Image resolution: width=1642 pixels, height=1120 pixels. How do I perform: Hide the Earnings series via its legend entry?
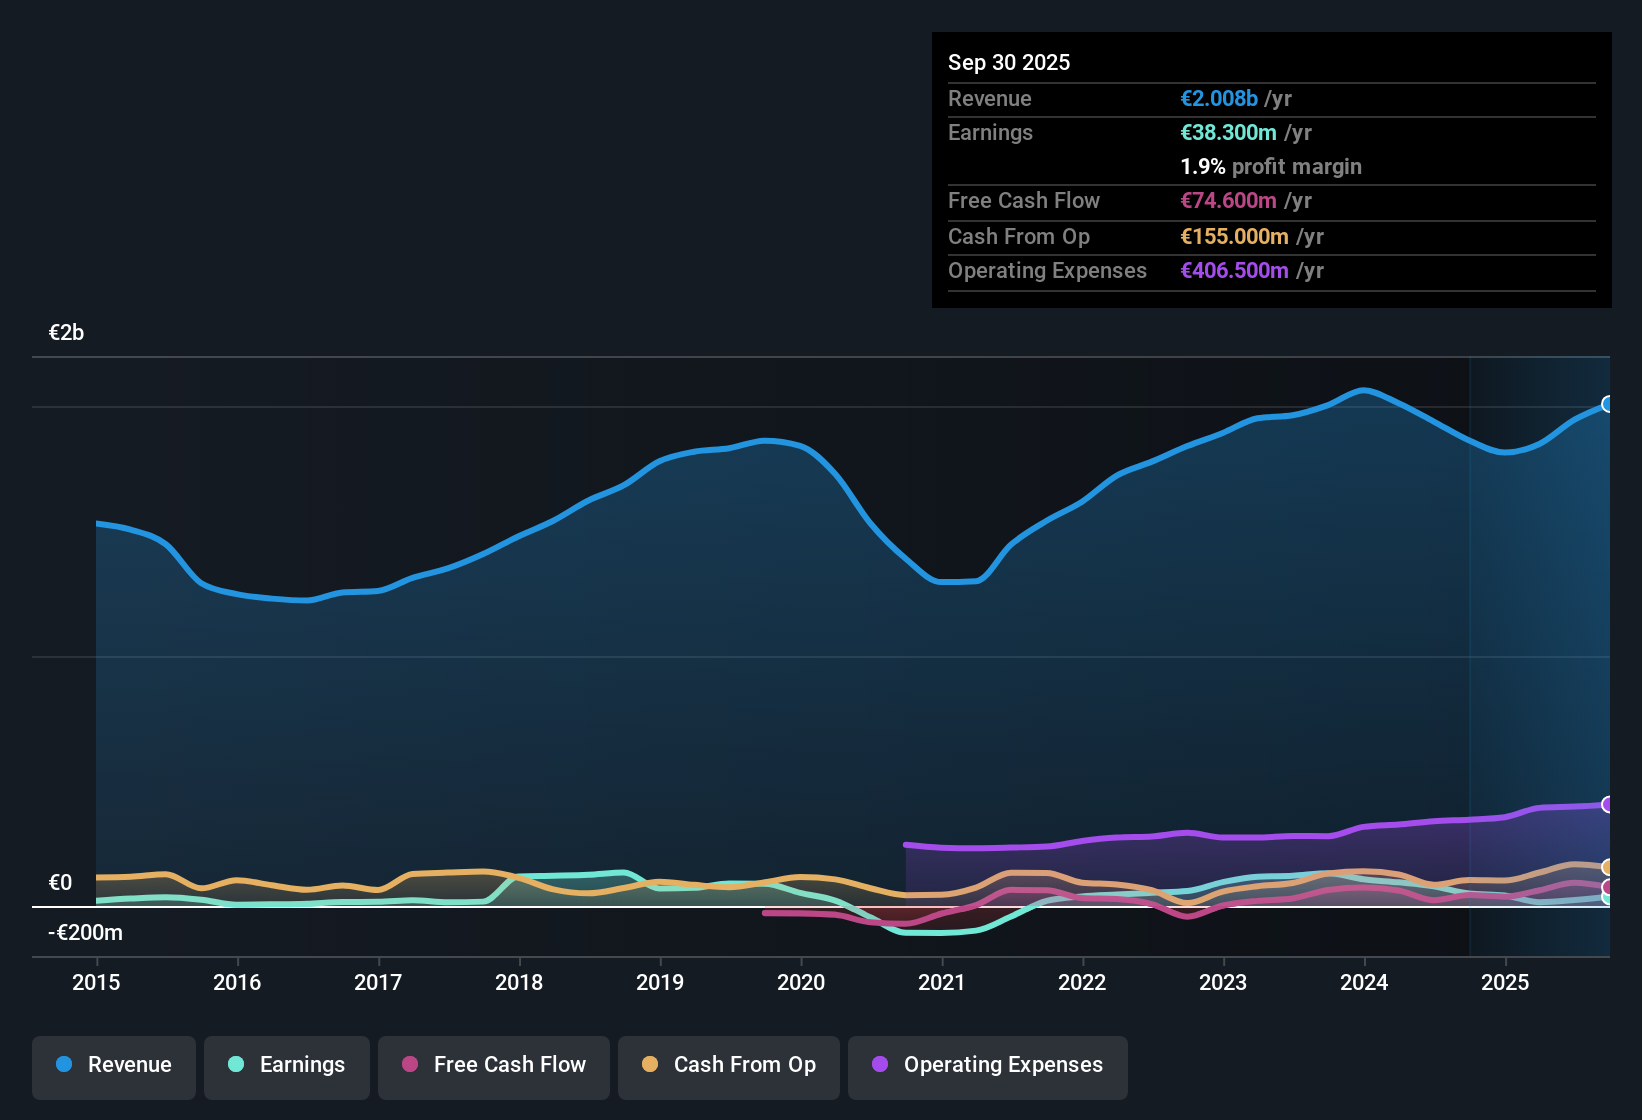[x=287, y=1066]
